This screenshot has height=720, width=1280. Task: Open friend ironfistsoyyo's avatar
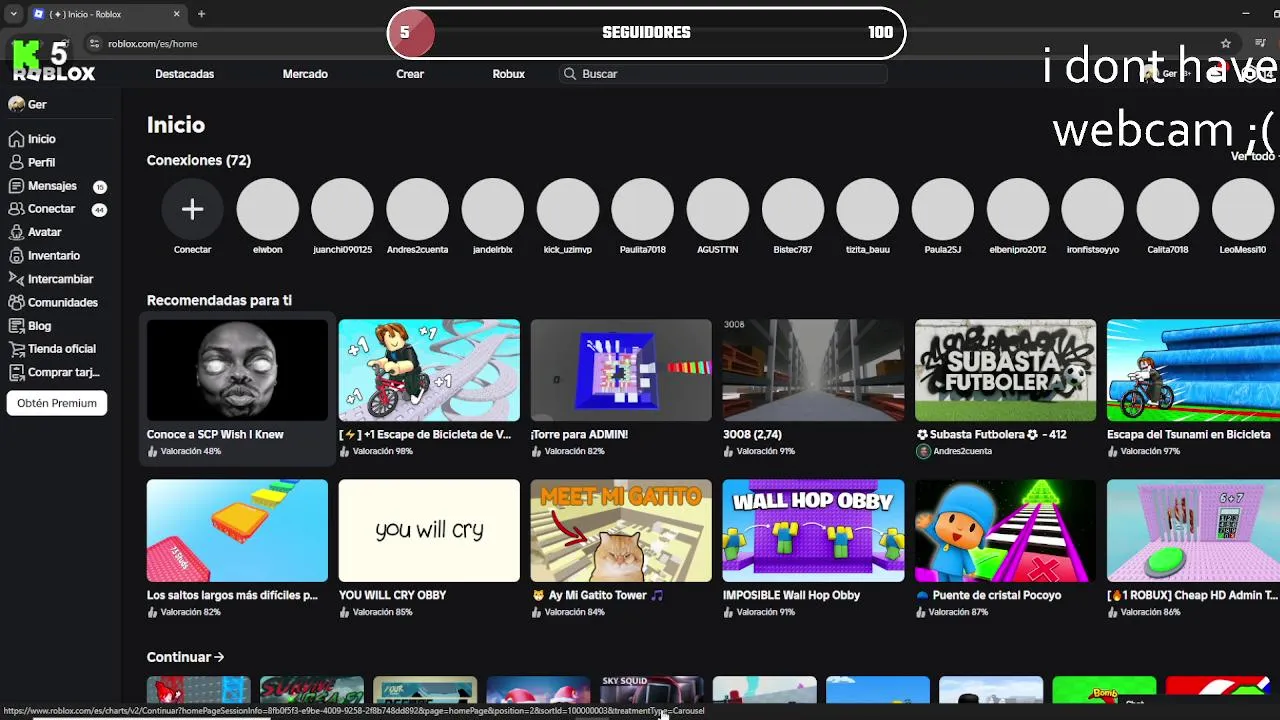click(1092, 209)
